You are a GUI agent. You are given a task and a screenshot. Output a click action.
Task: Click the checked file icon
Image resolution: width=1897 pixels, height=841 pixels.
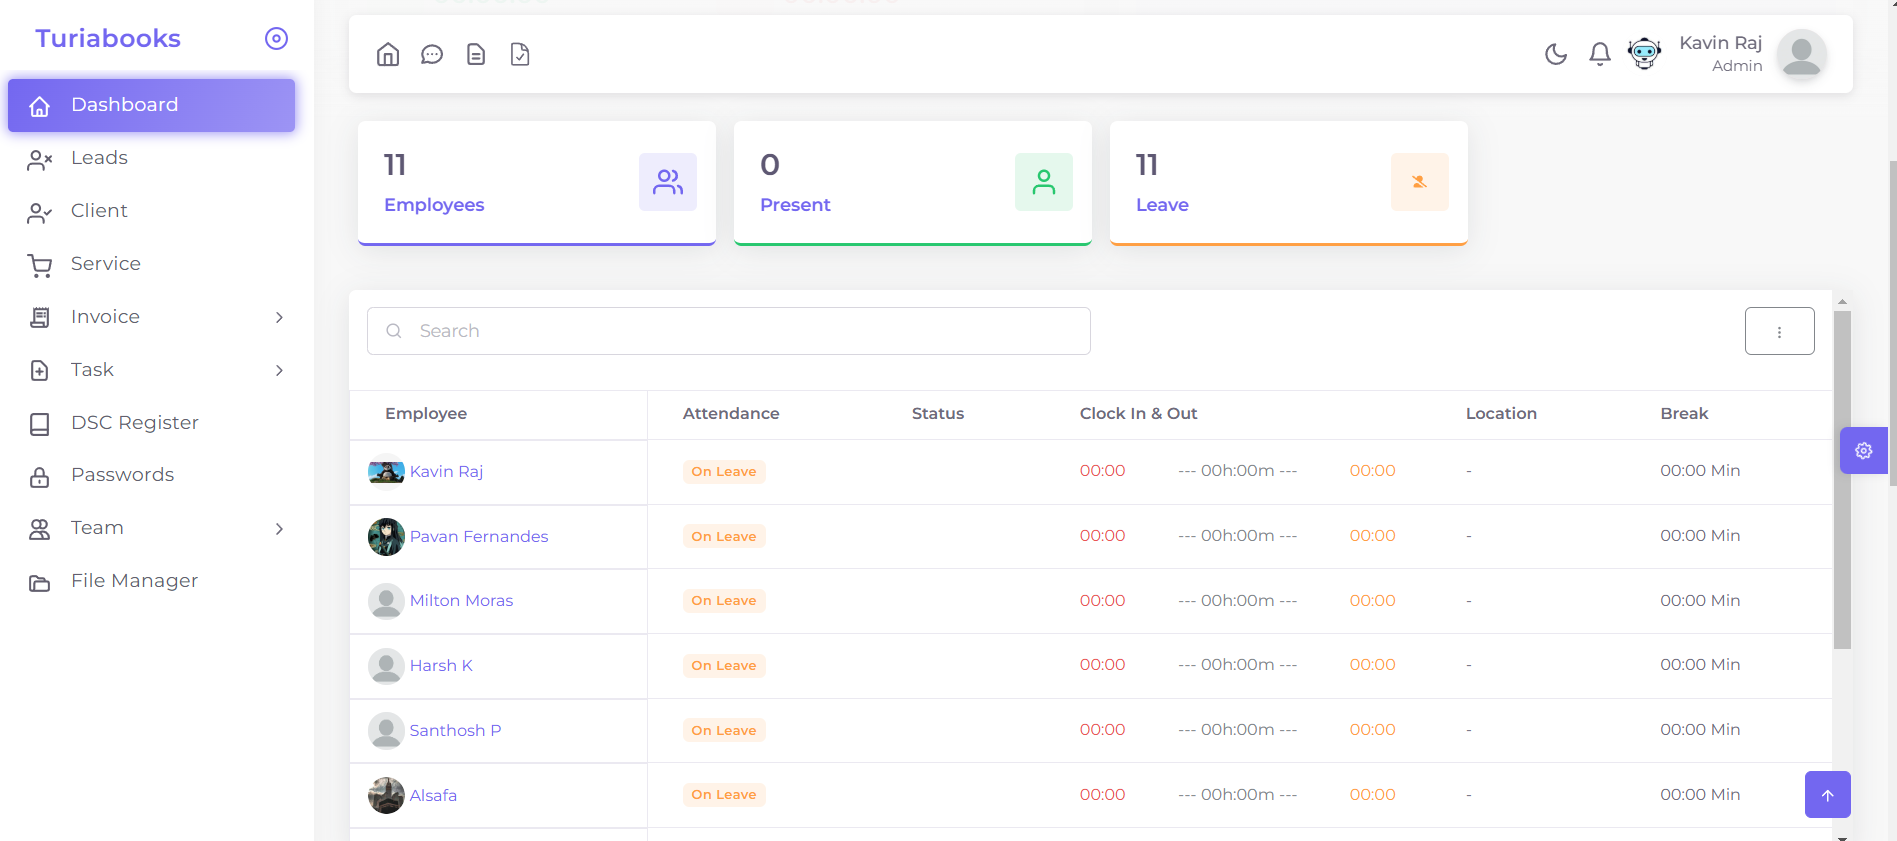(x=520, y=54)
